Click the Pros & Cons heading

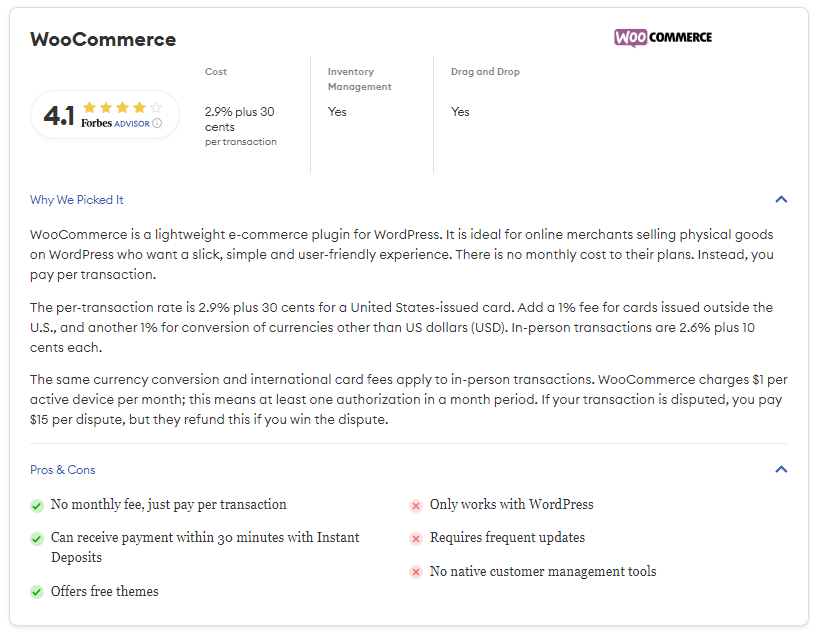click(x=63, y=469)
